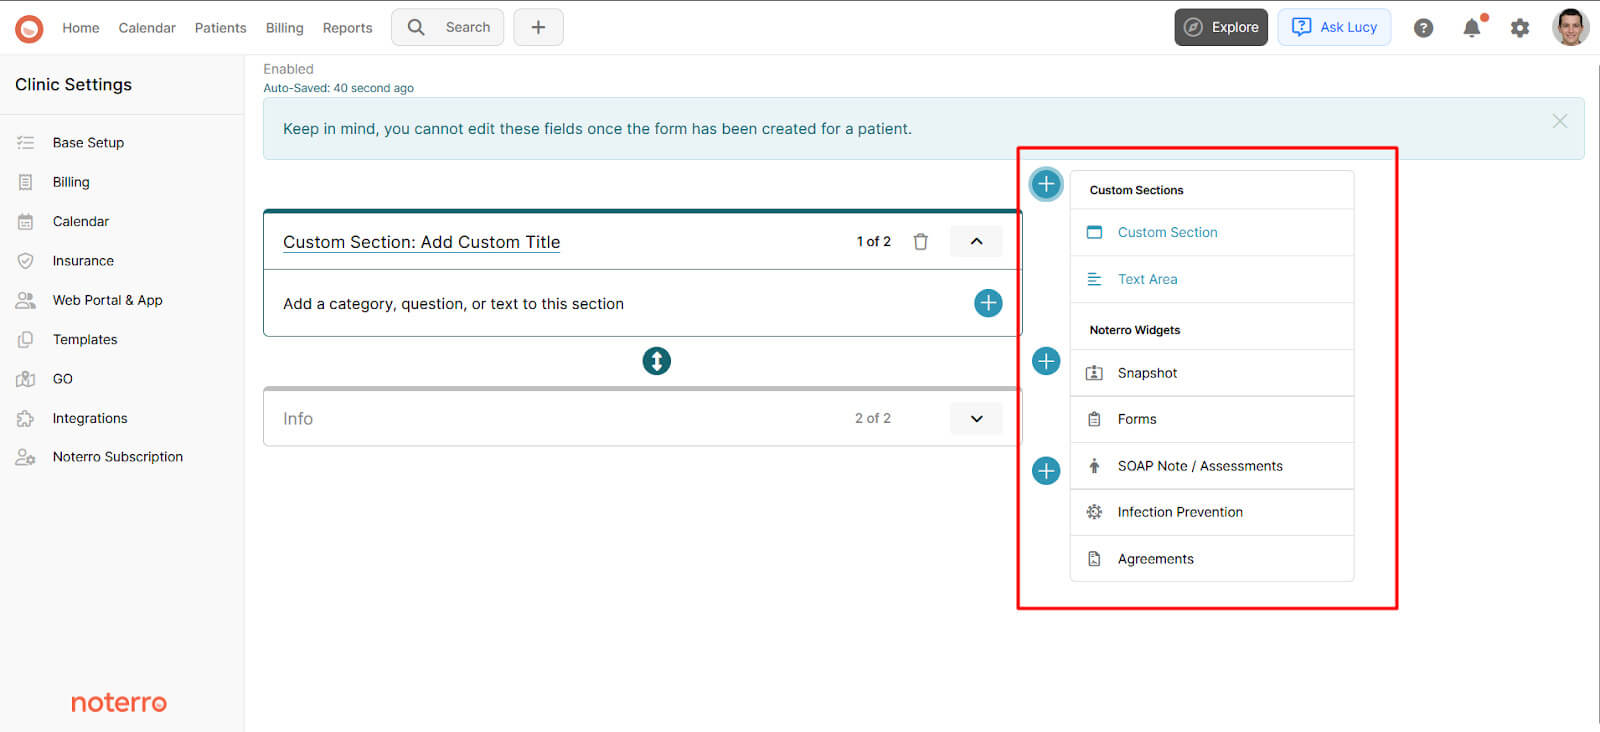This screenshot has height=732, width=1600.
Task: Click the reorder sections arrow button
Action: (x=656, y=361)
